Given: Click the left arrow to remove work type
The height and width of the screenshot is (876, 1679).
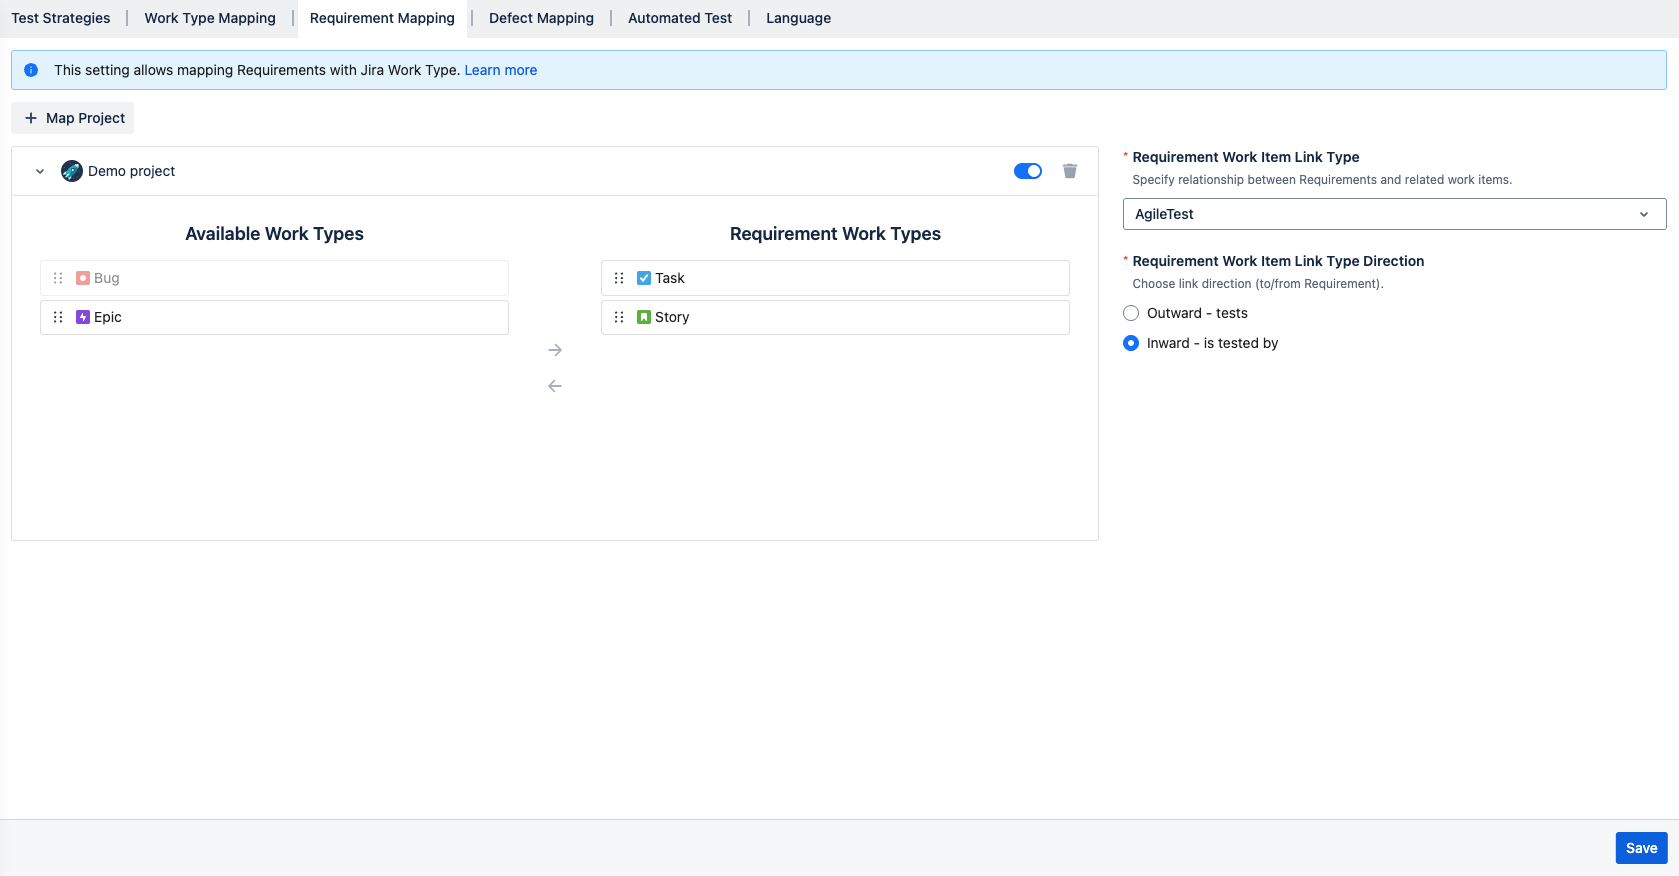Looking at the screenshot, I should point(555,386).
